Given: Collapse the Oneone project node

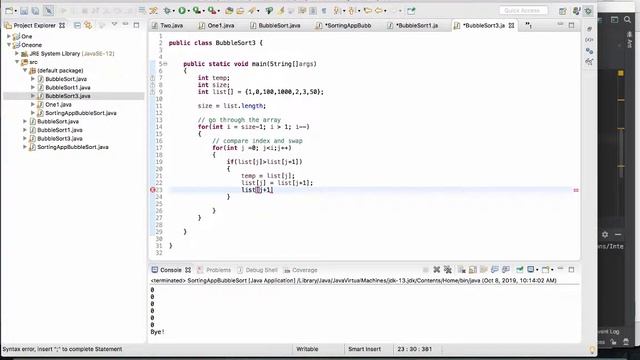Looking at the screenshot, I should point(9,45).
